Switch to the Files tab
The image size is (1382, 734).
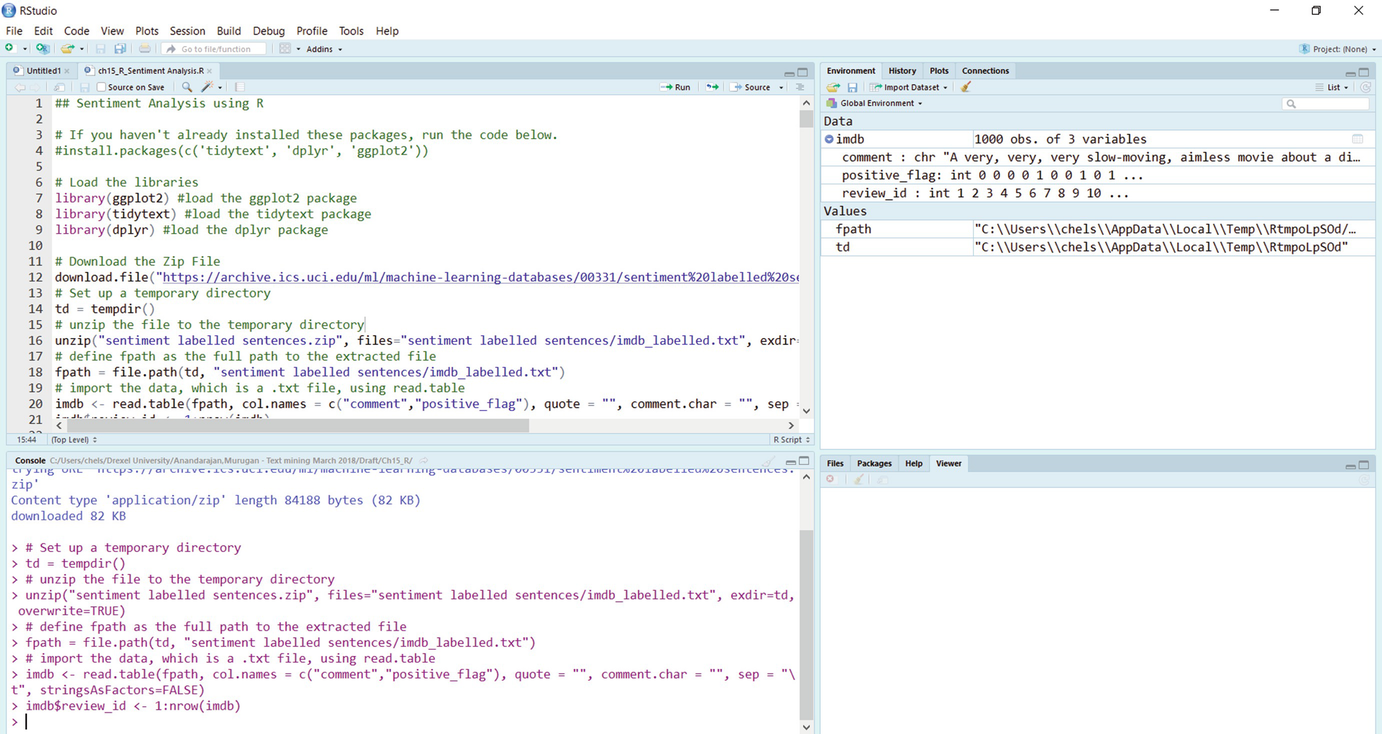click(x=835, y=463)
